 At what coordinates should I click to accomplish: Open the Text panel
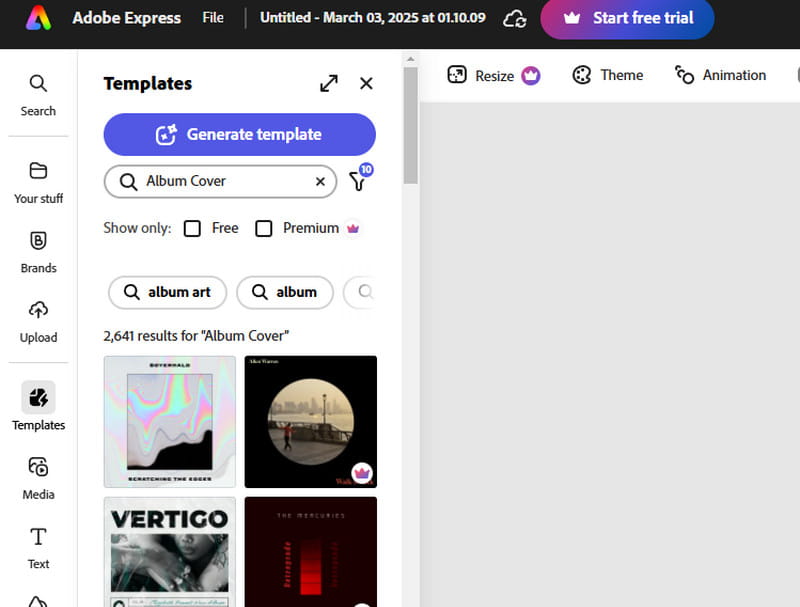tap(38, 548)
